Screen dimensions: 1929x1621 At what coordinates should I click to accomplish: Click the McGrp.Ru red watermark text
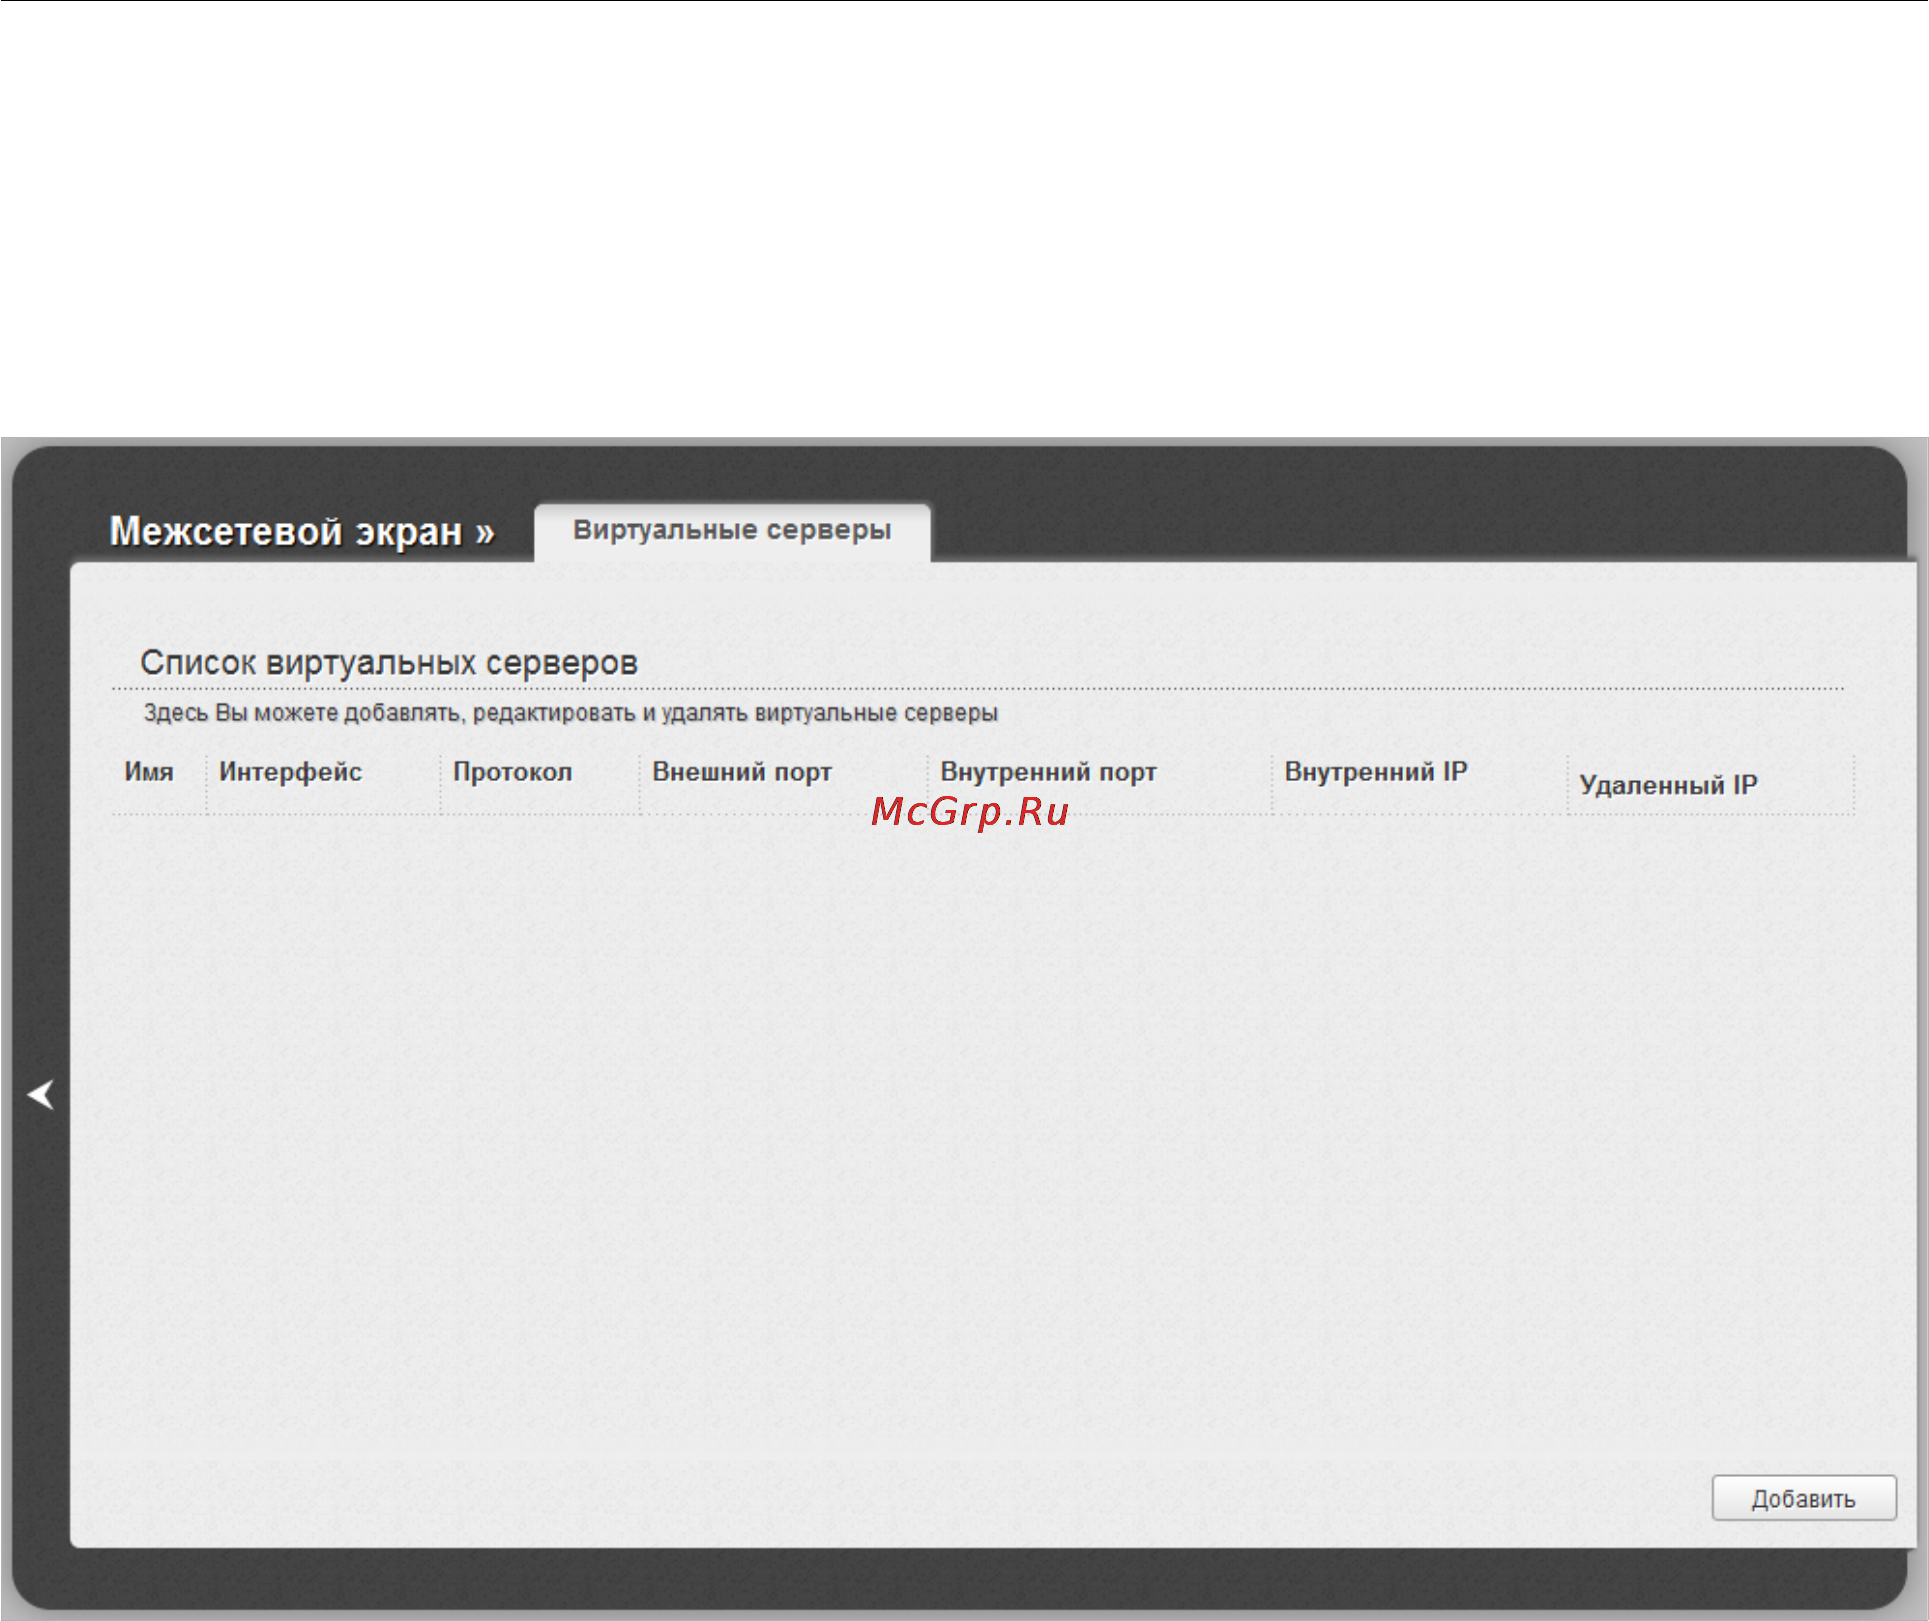click(970, 812)
